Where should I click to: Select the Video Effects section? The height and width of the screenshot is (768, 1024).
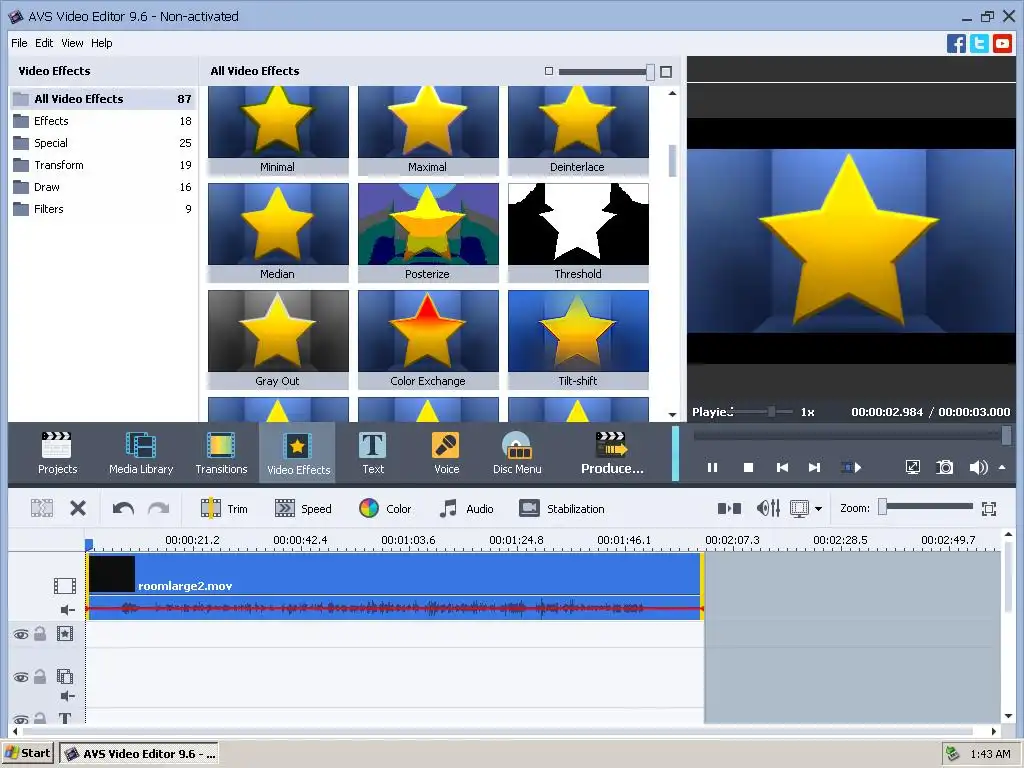point(298,453)
